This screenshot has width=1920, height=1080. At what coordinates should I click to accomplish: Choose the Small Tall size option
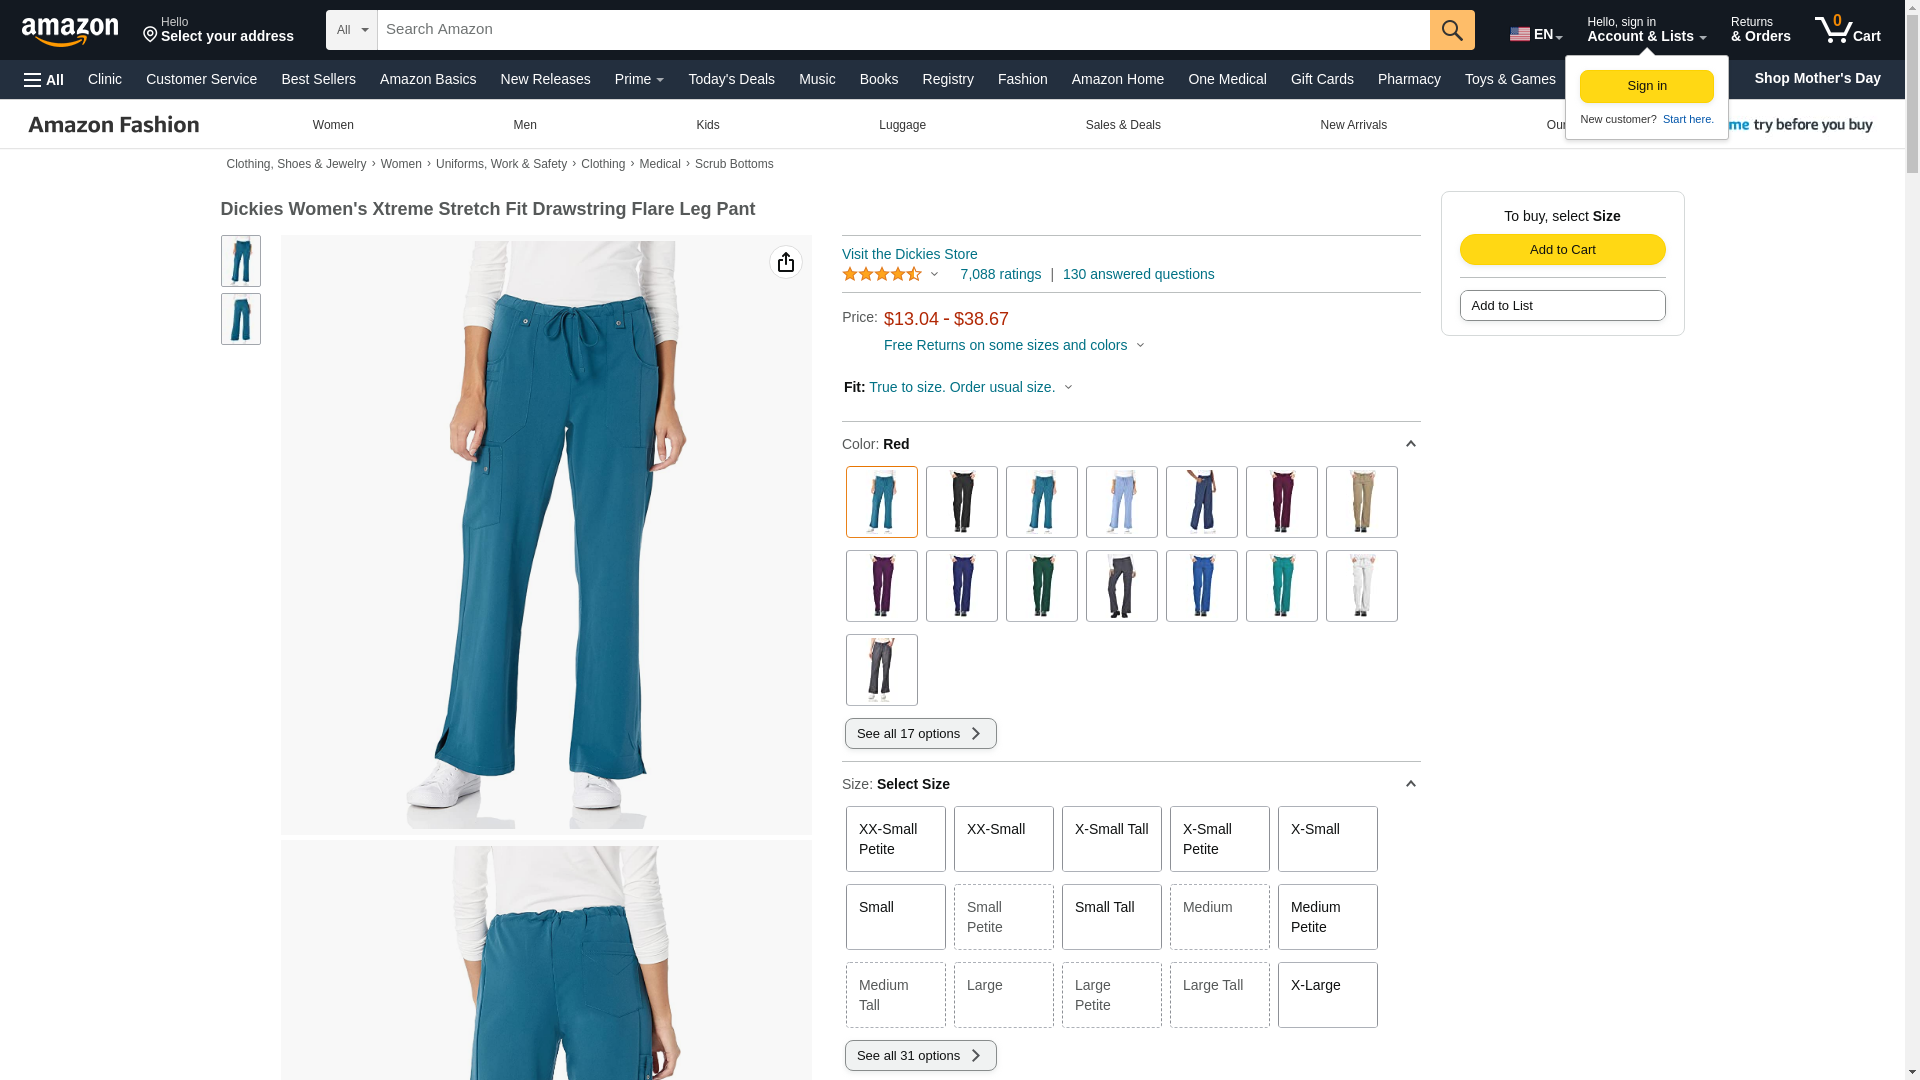click(1112, 917)
